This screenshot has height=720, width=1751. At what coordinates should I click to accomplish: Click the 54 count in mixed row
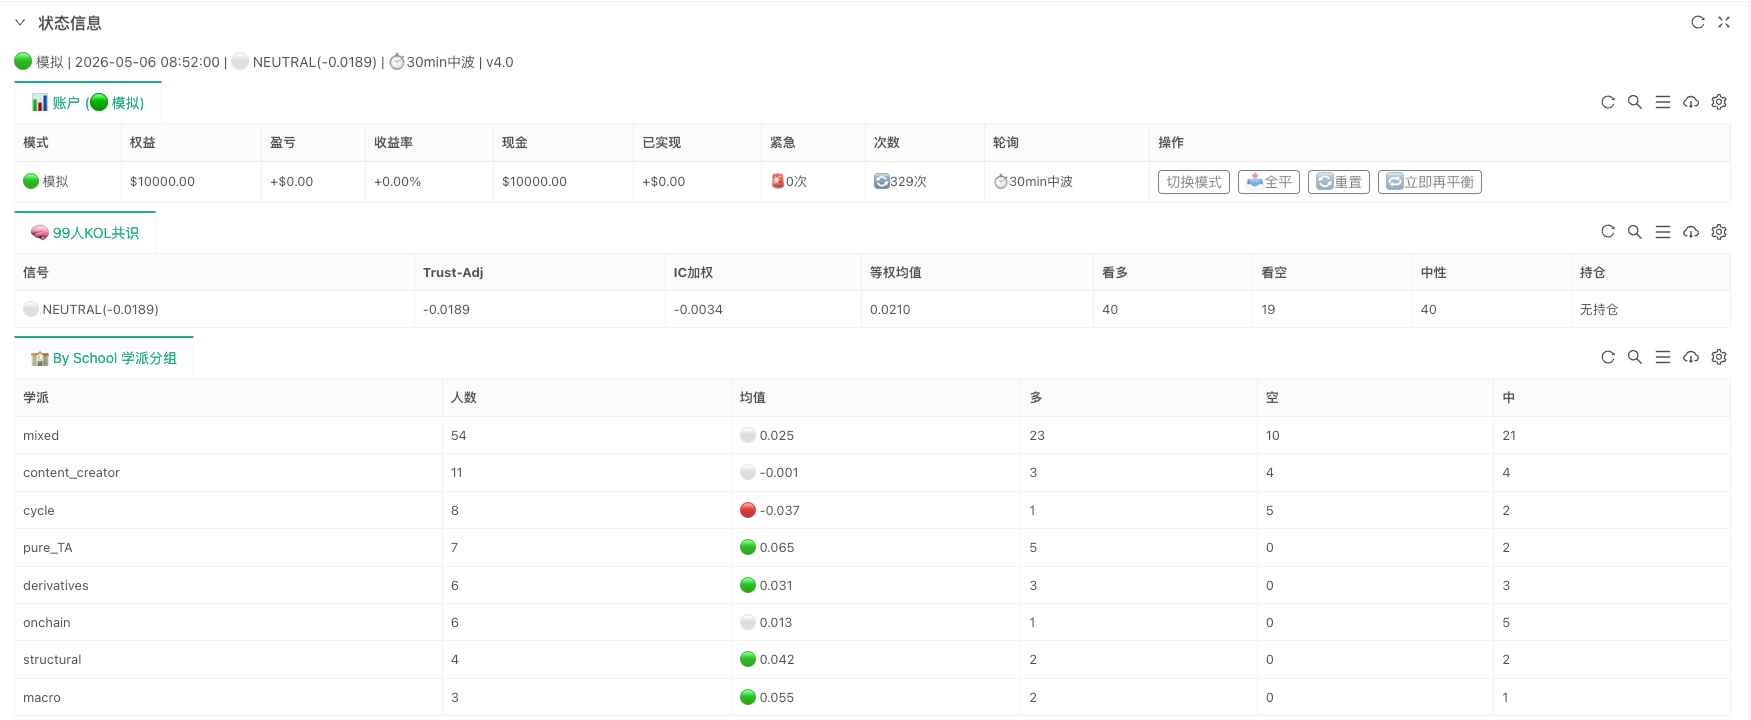pyautogui.click(x=459, y=435)
